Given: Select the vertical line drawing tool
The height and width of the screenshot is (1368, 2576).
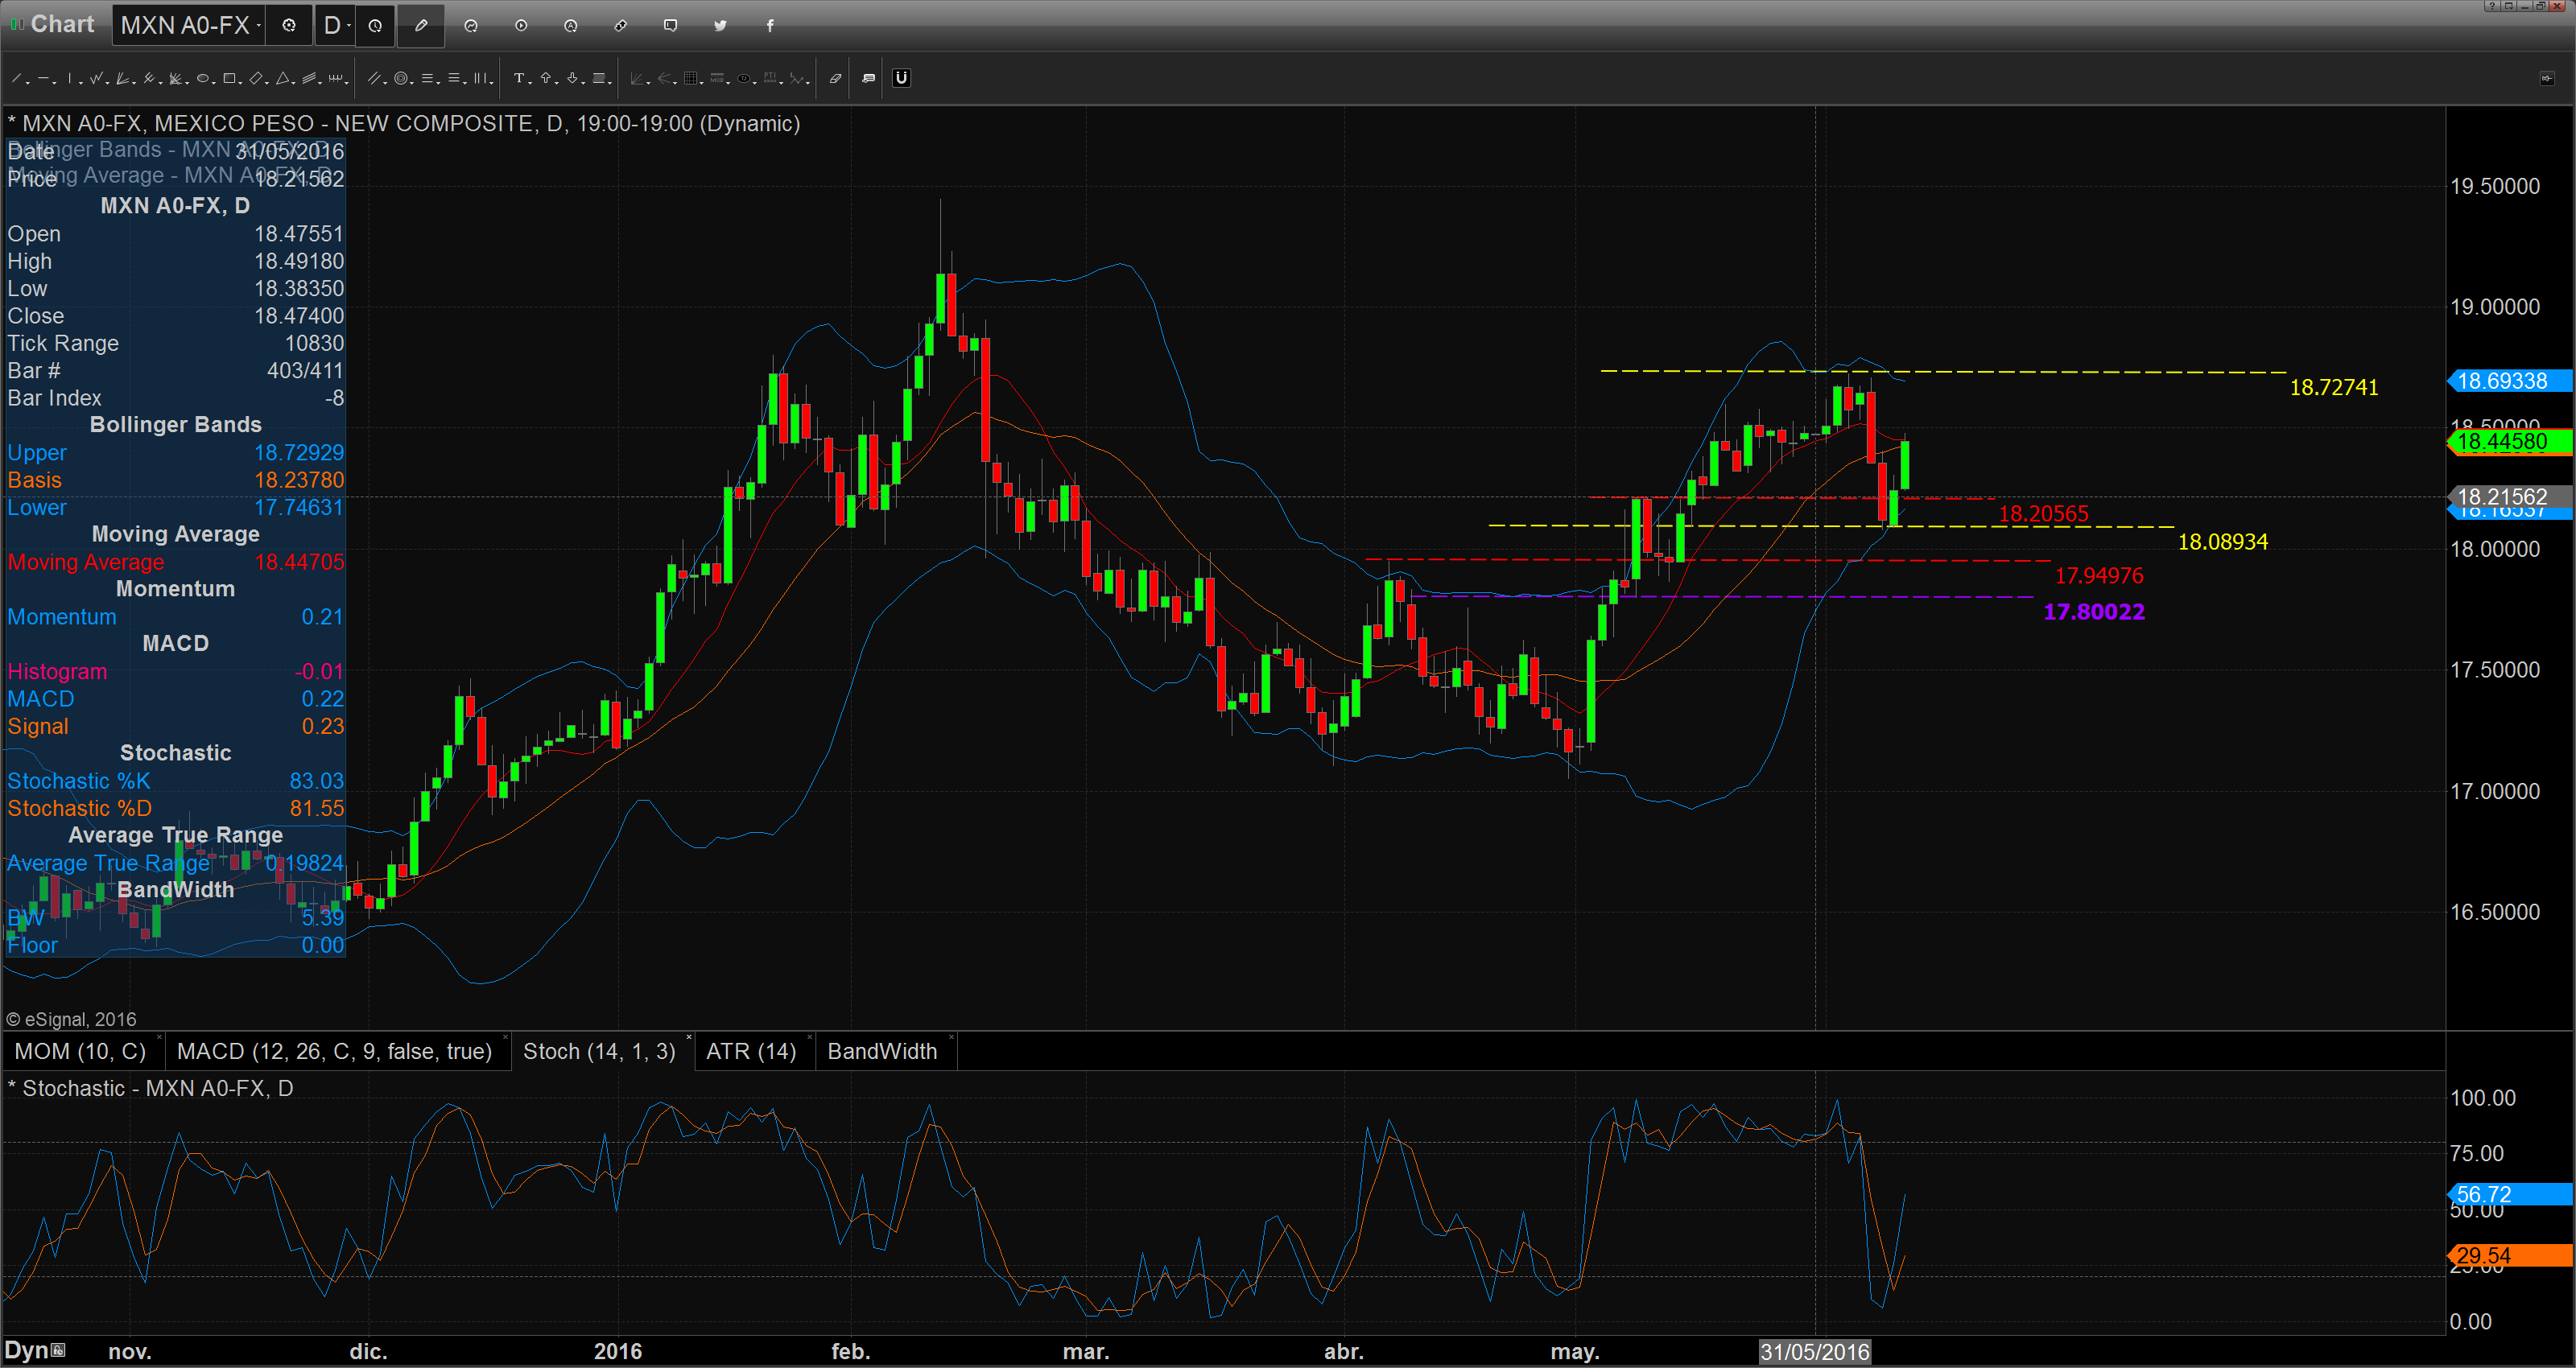Looking at the screenshot, I should point(70,78).
